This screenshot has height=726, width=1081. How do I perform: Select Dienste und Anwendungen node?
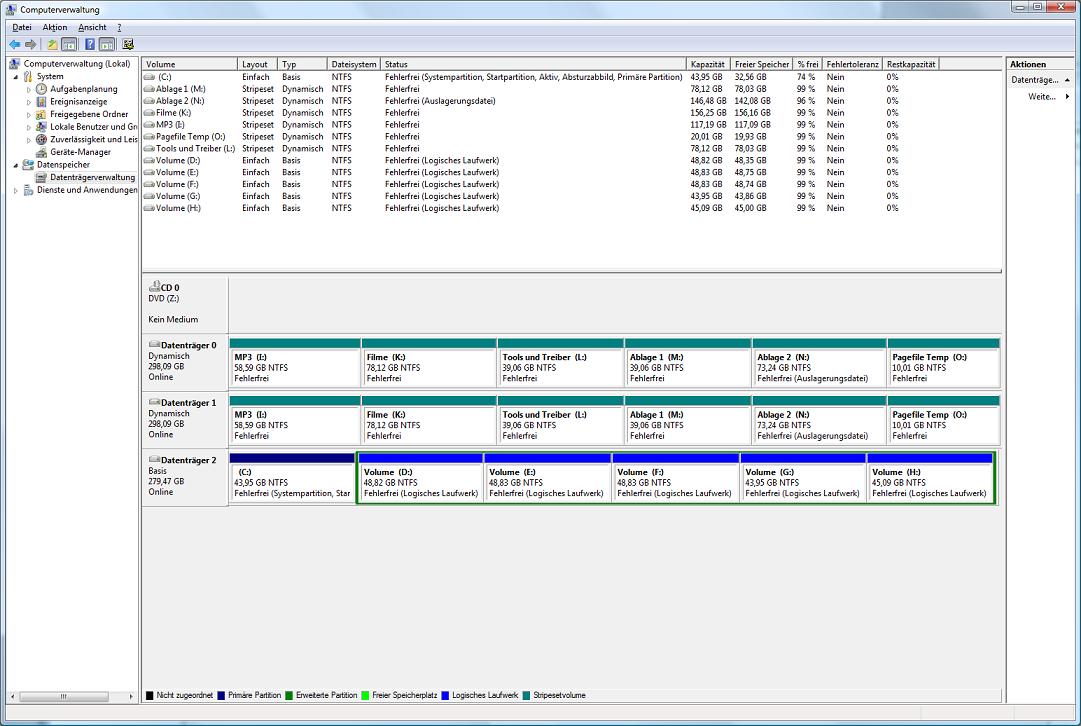point(87,190)
